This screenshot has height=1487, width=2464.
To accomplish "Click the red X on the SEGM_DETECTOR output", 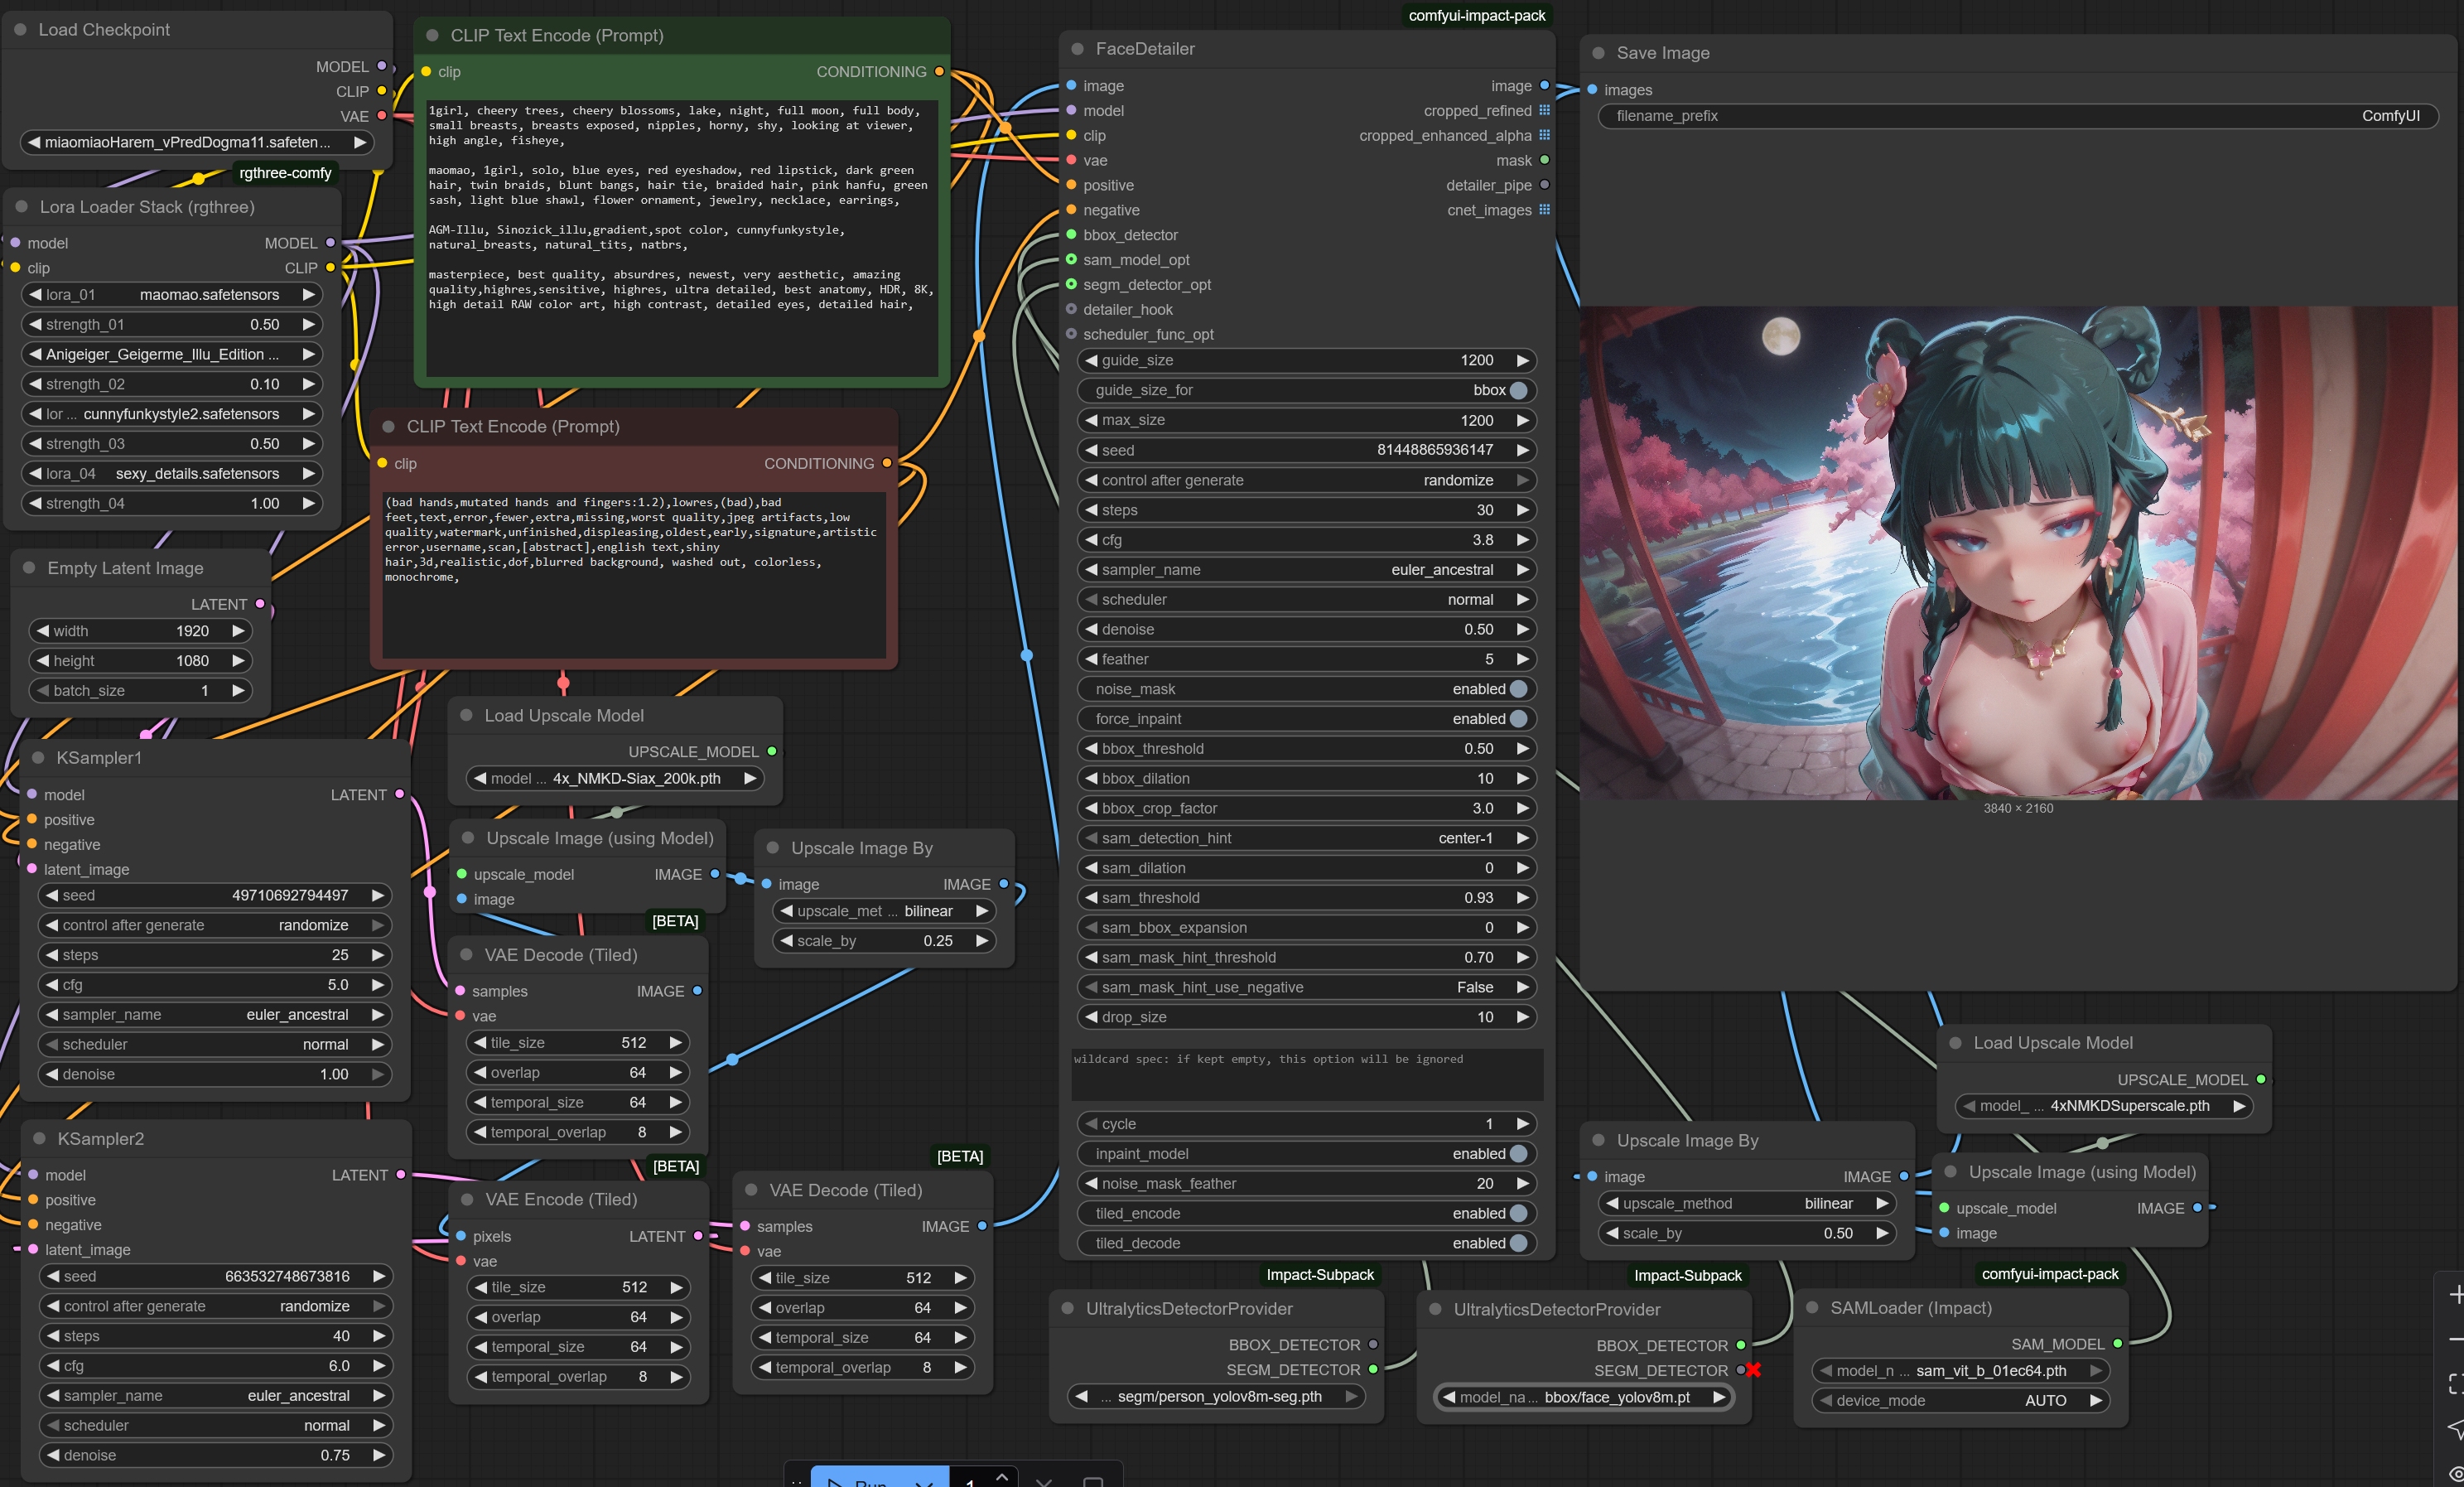I will [1753, 1370].
